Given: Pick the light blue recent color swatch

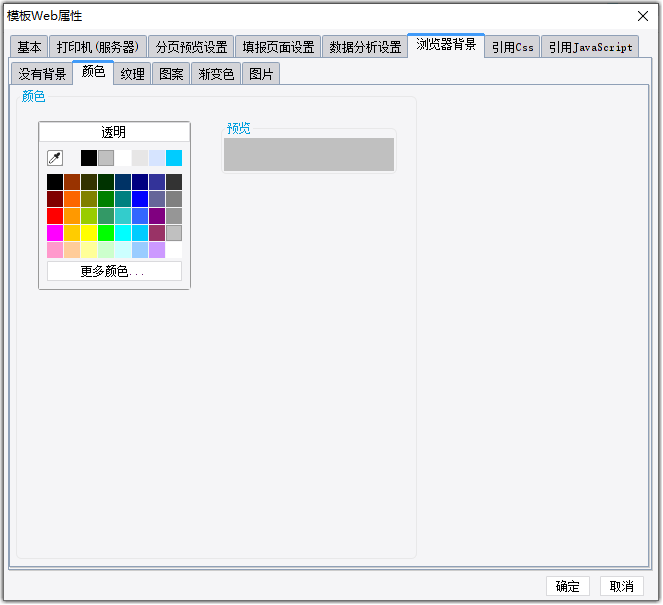Looking at the screenshot, I should click(x=157, y=158).
